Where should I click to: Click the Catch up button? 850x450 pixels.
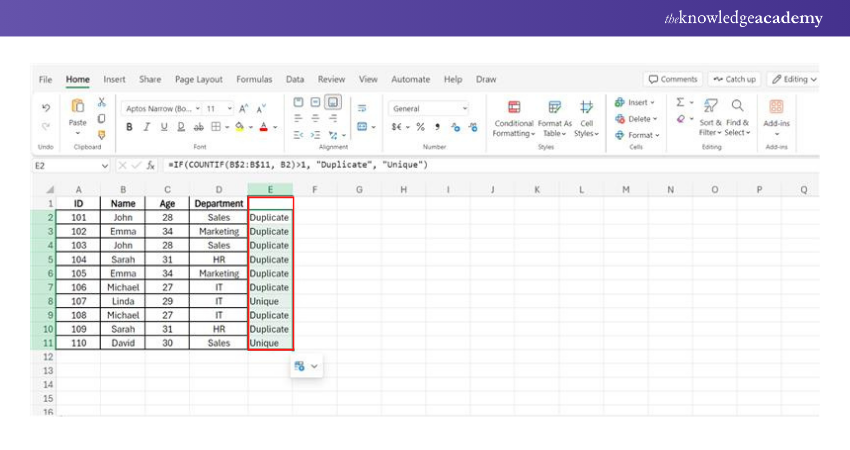(734, 79)
